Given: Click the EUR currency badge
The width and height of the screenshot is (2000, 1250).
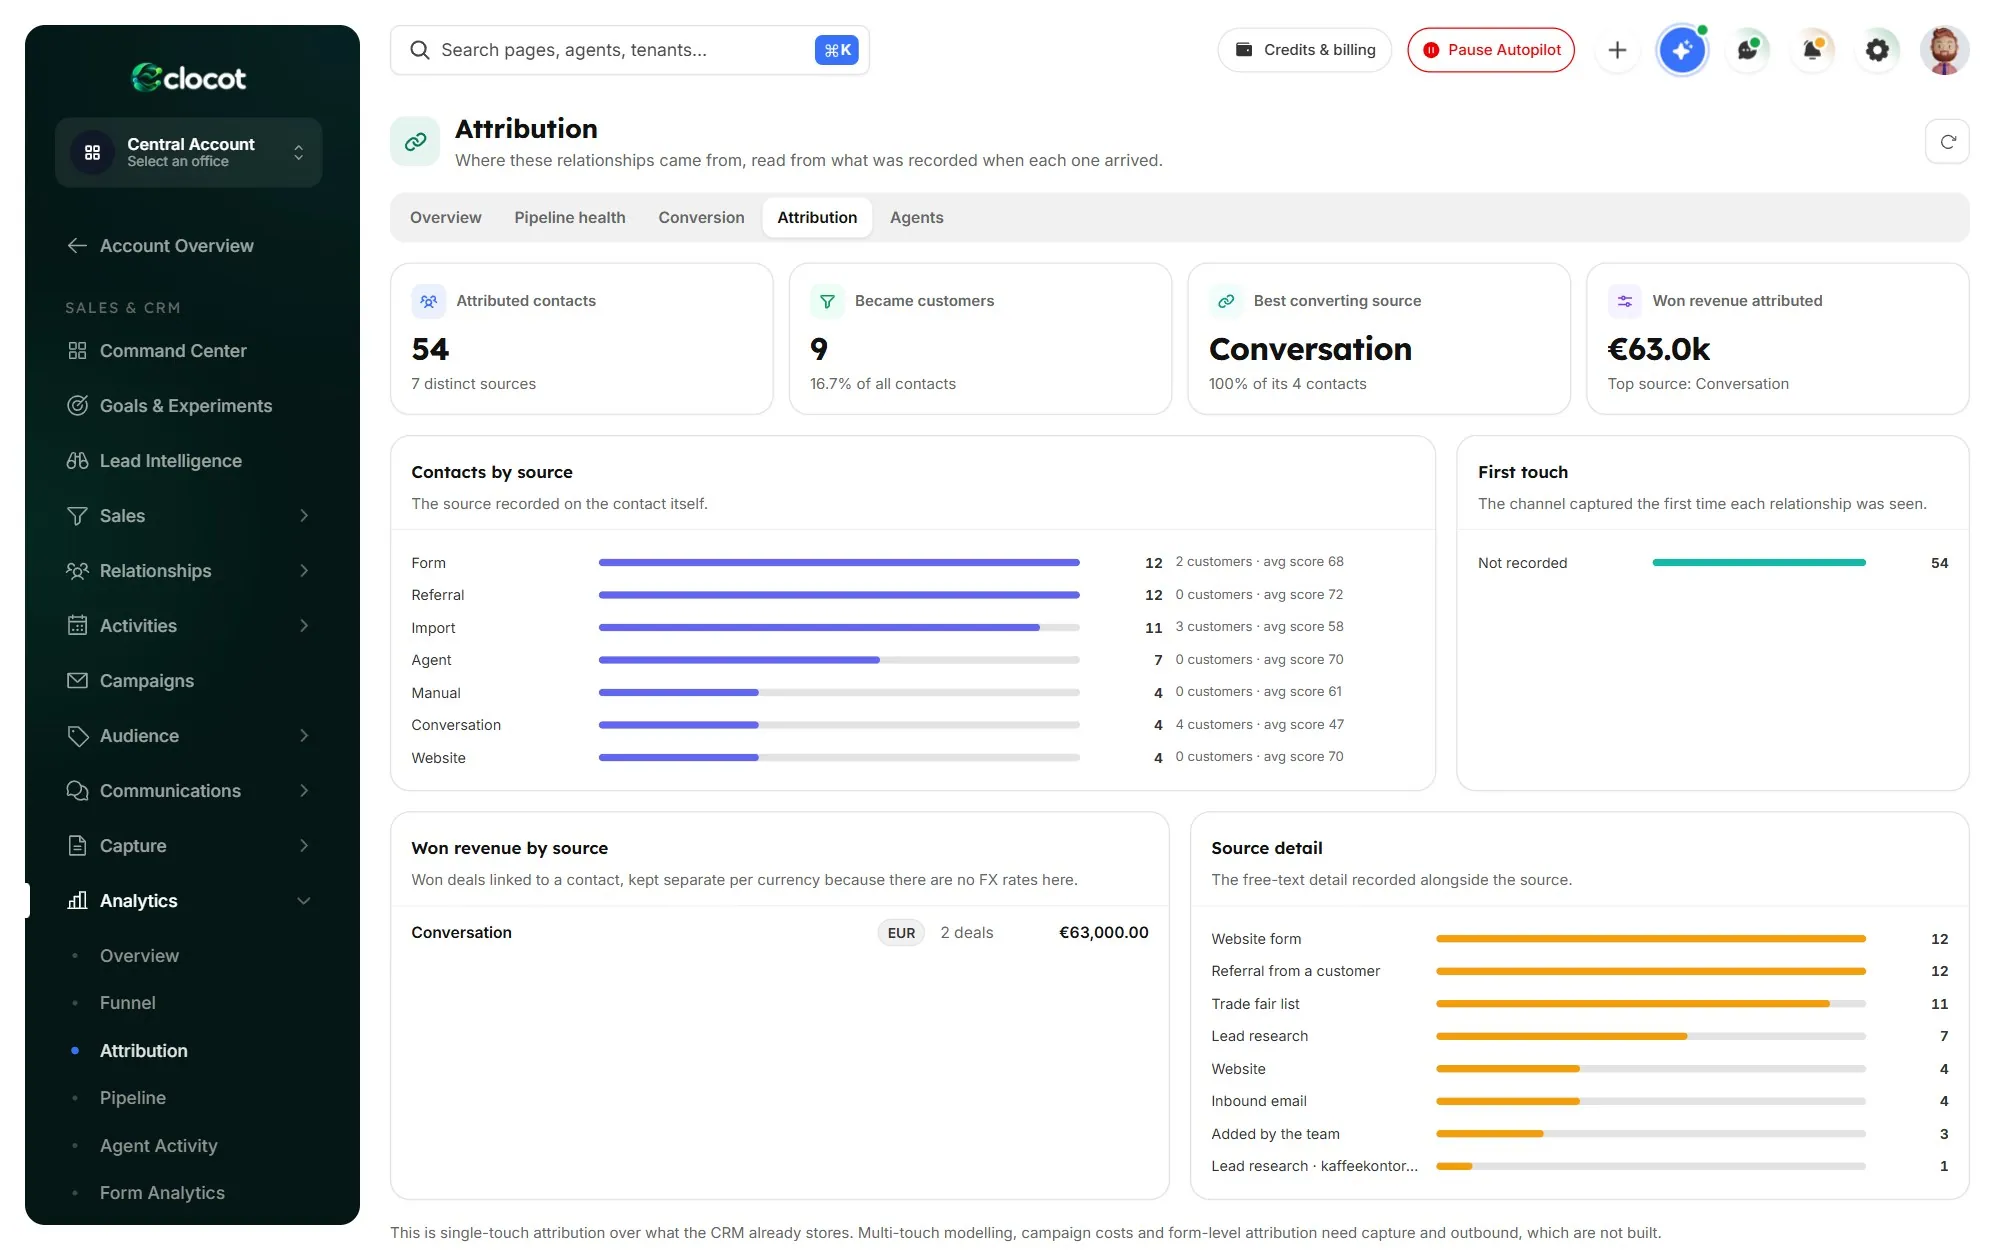Looking at the screenshot, I should point(901,933).
